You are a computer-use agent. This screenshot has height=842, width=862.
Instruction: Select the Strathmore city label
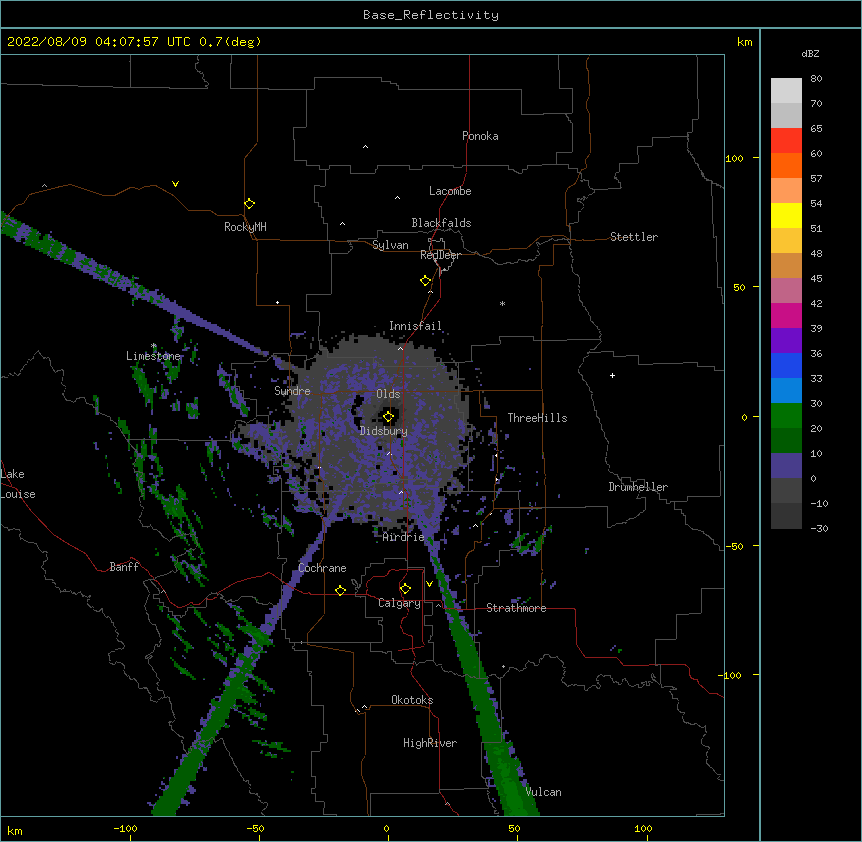(516, 608)
